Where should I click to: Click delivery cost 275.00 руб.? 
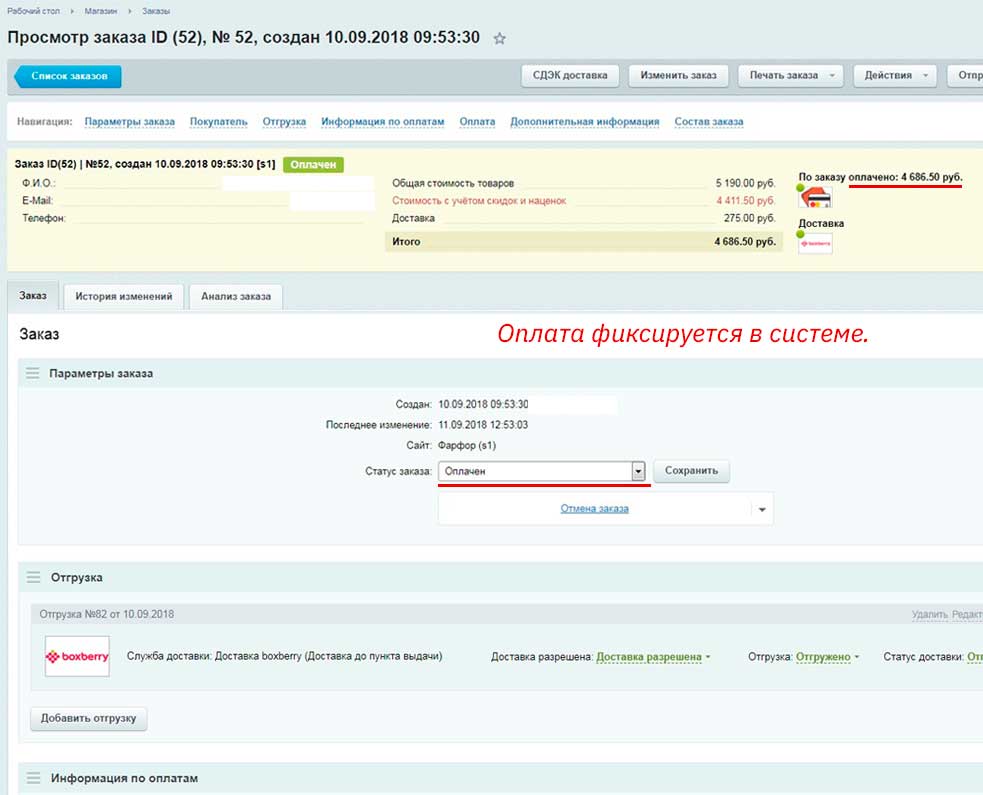(x=750, y=218)
